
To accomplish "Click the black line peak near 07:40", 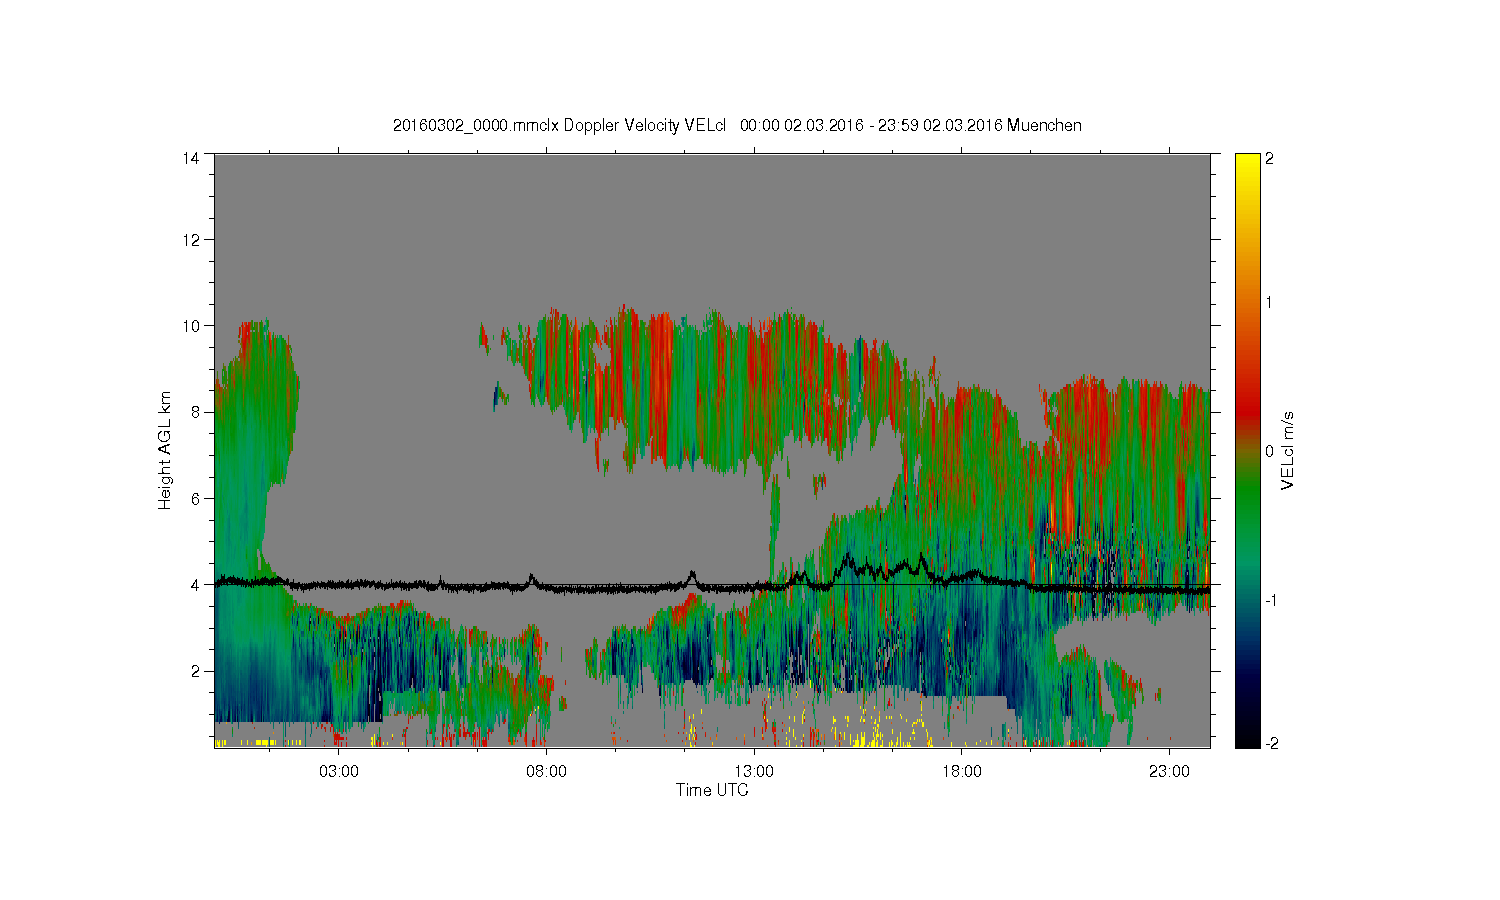I will pos(531,577).
